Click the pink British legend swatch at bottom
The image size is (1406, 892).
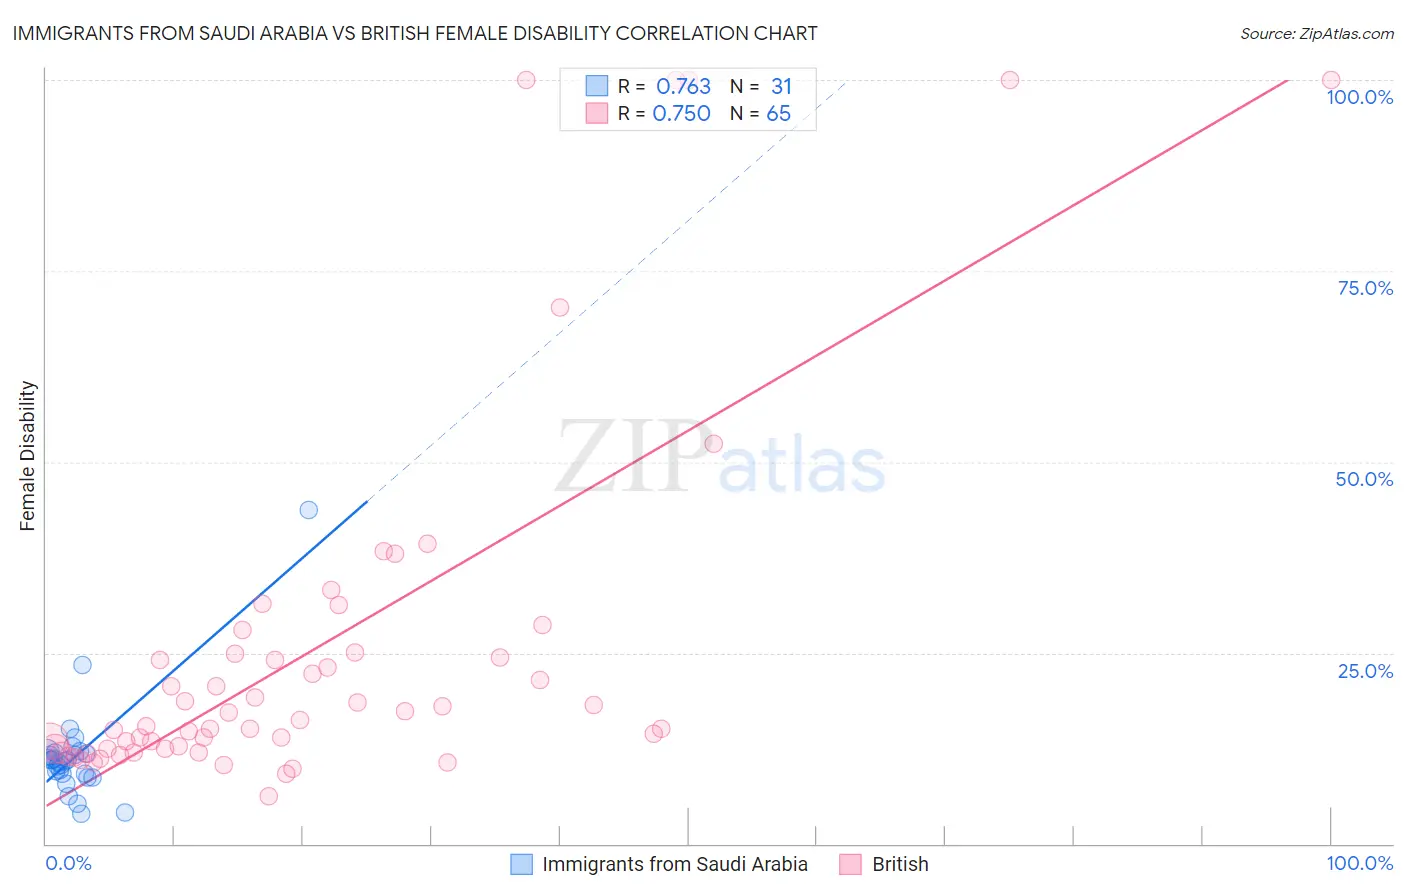click(x=850, y=864)
